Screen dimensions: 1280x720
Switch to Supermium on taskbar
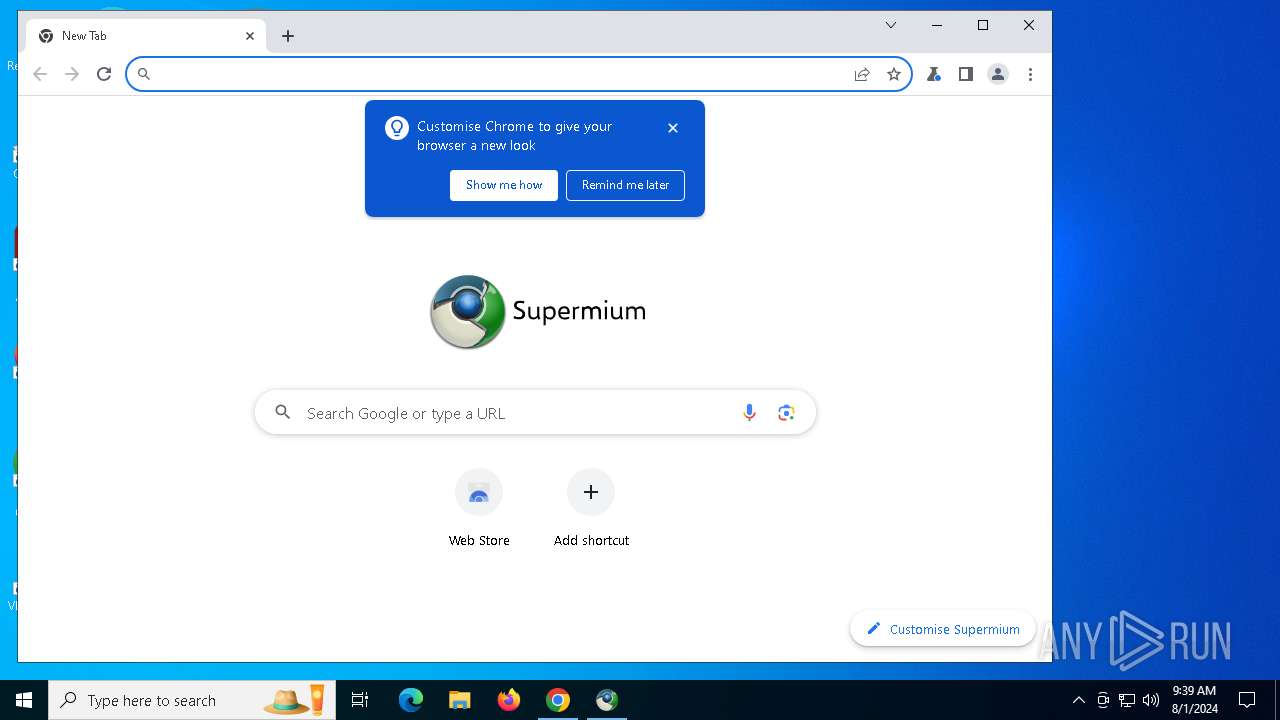point(607,700)
